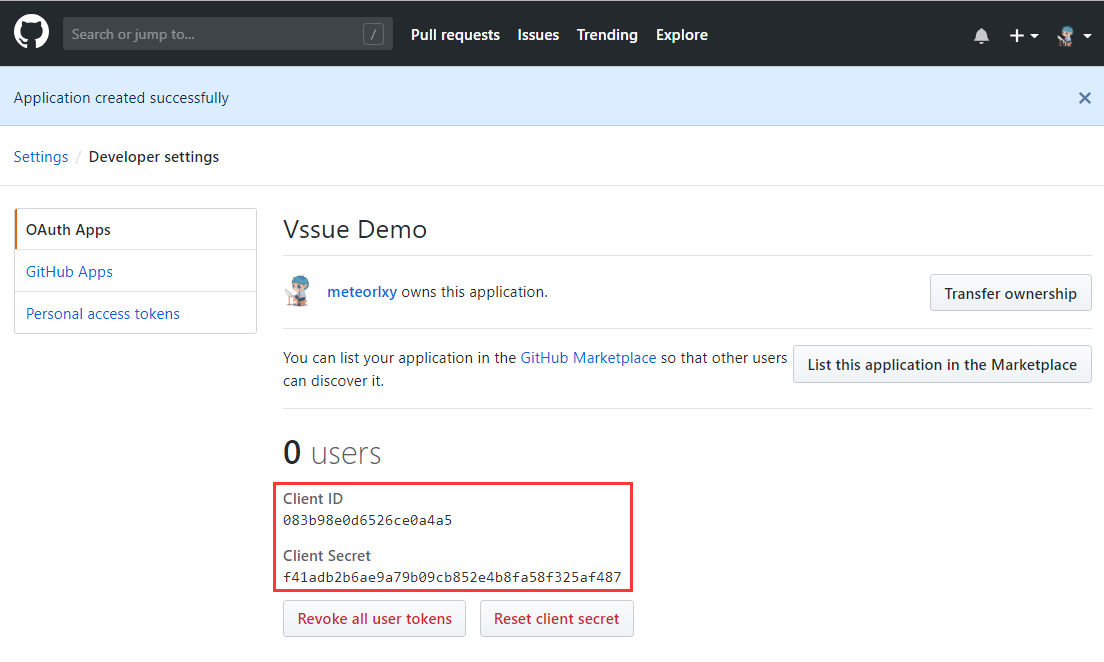
Task: Open notifications via the bell icon
Action: [981, 34]
